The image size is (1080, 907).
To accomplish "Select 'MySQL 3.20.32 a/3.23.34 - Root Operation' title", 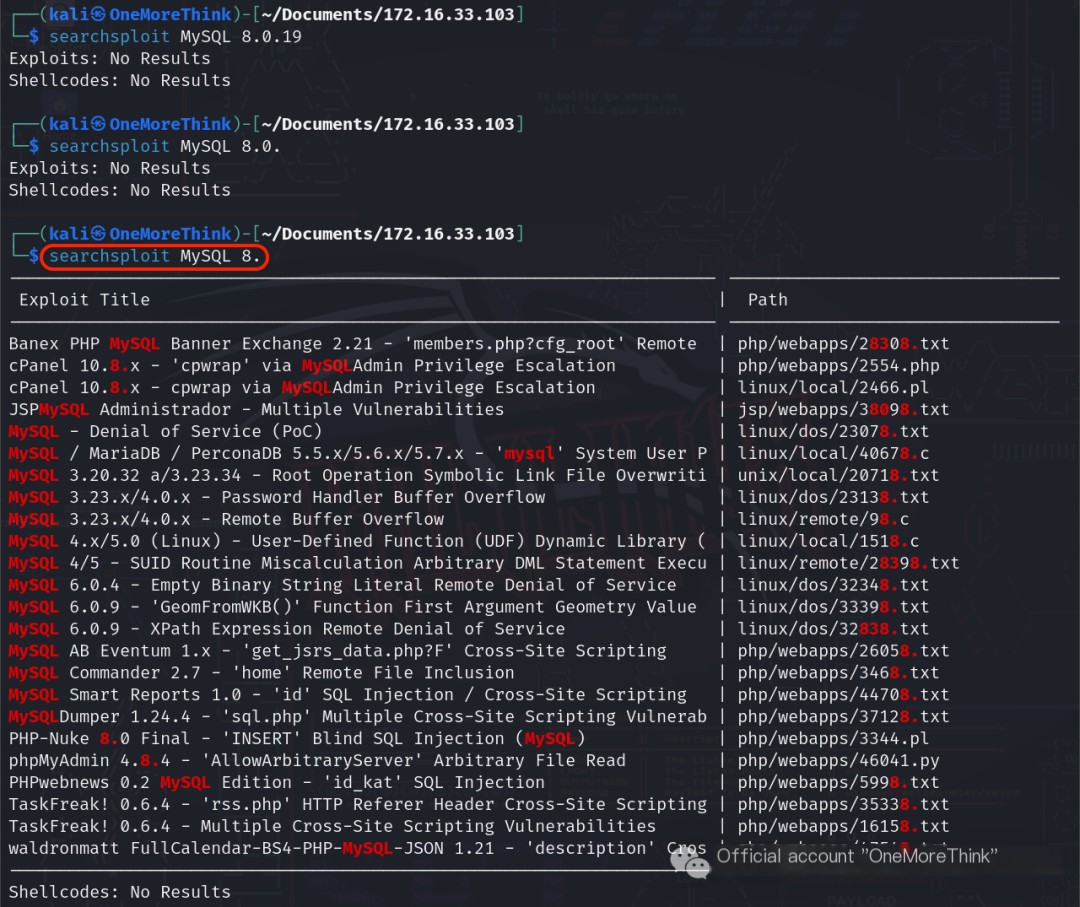I will pyautogui.click(x=357, y=476).
